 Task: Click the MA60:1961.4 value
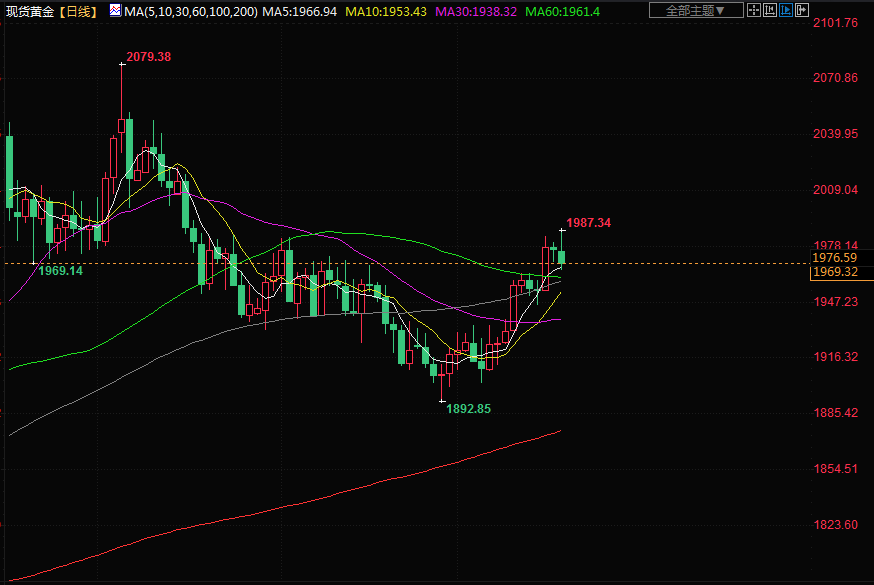[x=562, y=12]
